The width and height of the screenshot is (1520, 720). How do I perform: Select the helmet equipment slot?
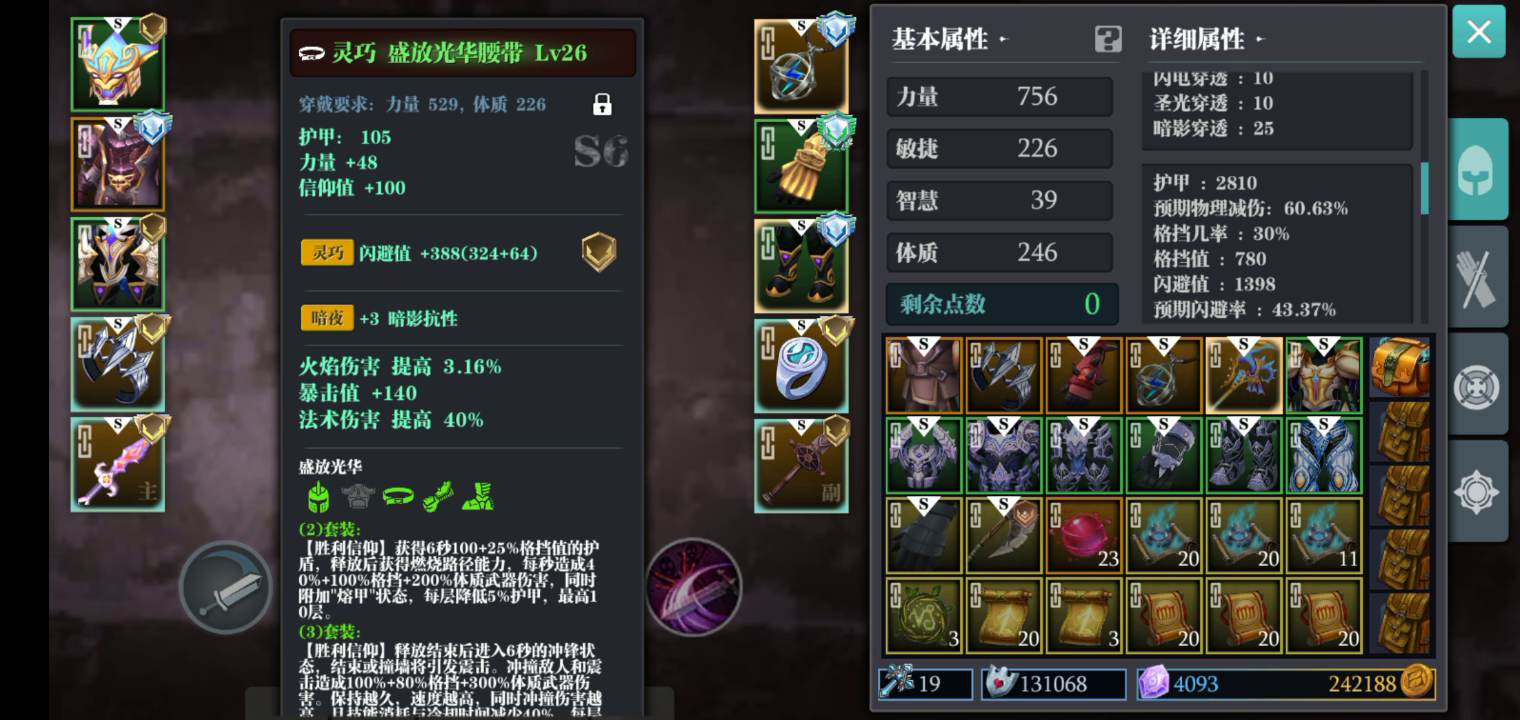(117, 64)
